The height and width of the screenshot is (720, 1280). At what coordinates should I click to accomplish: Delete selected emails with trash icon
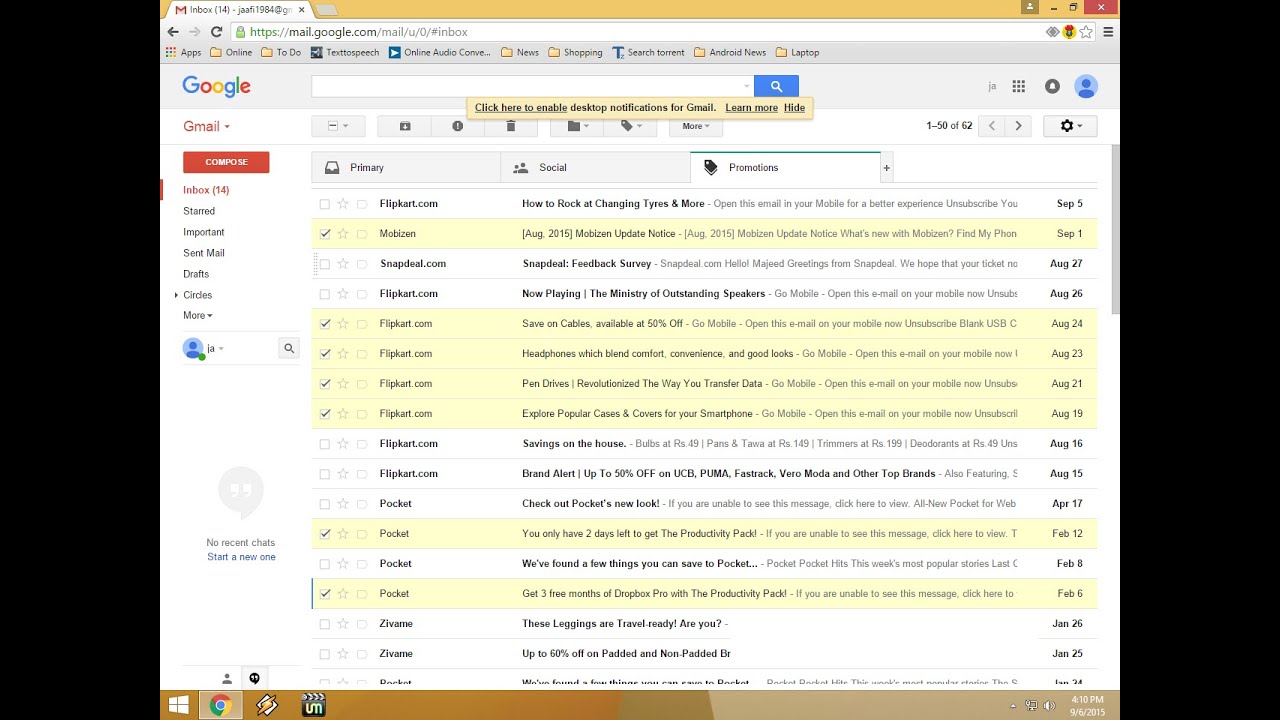(x=511, y=126)
